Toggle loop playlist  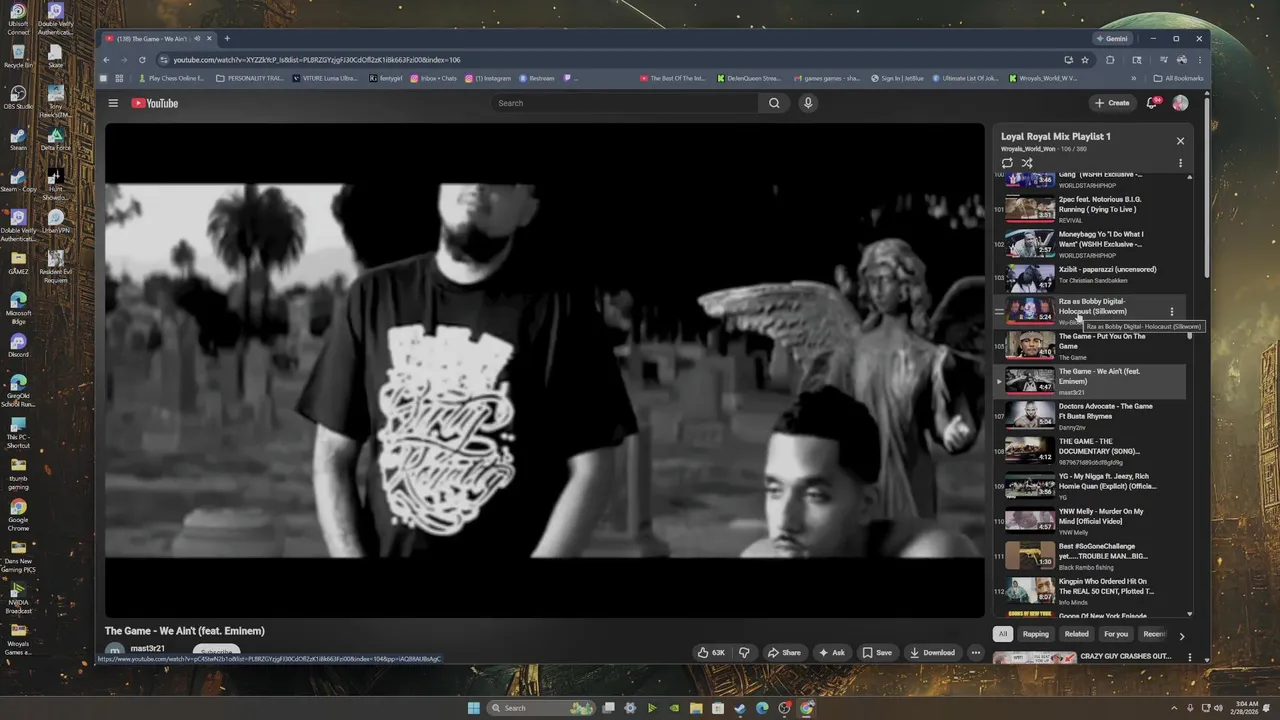point(1007,163)
